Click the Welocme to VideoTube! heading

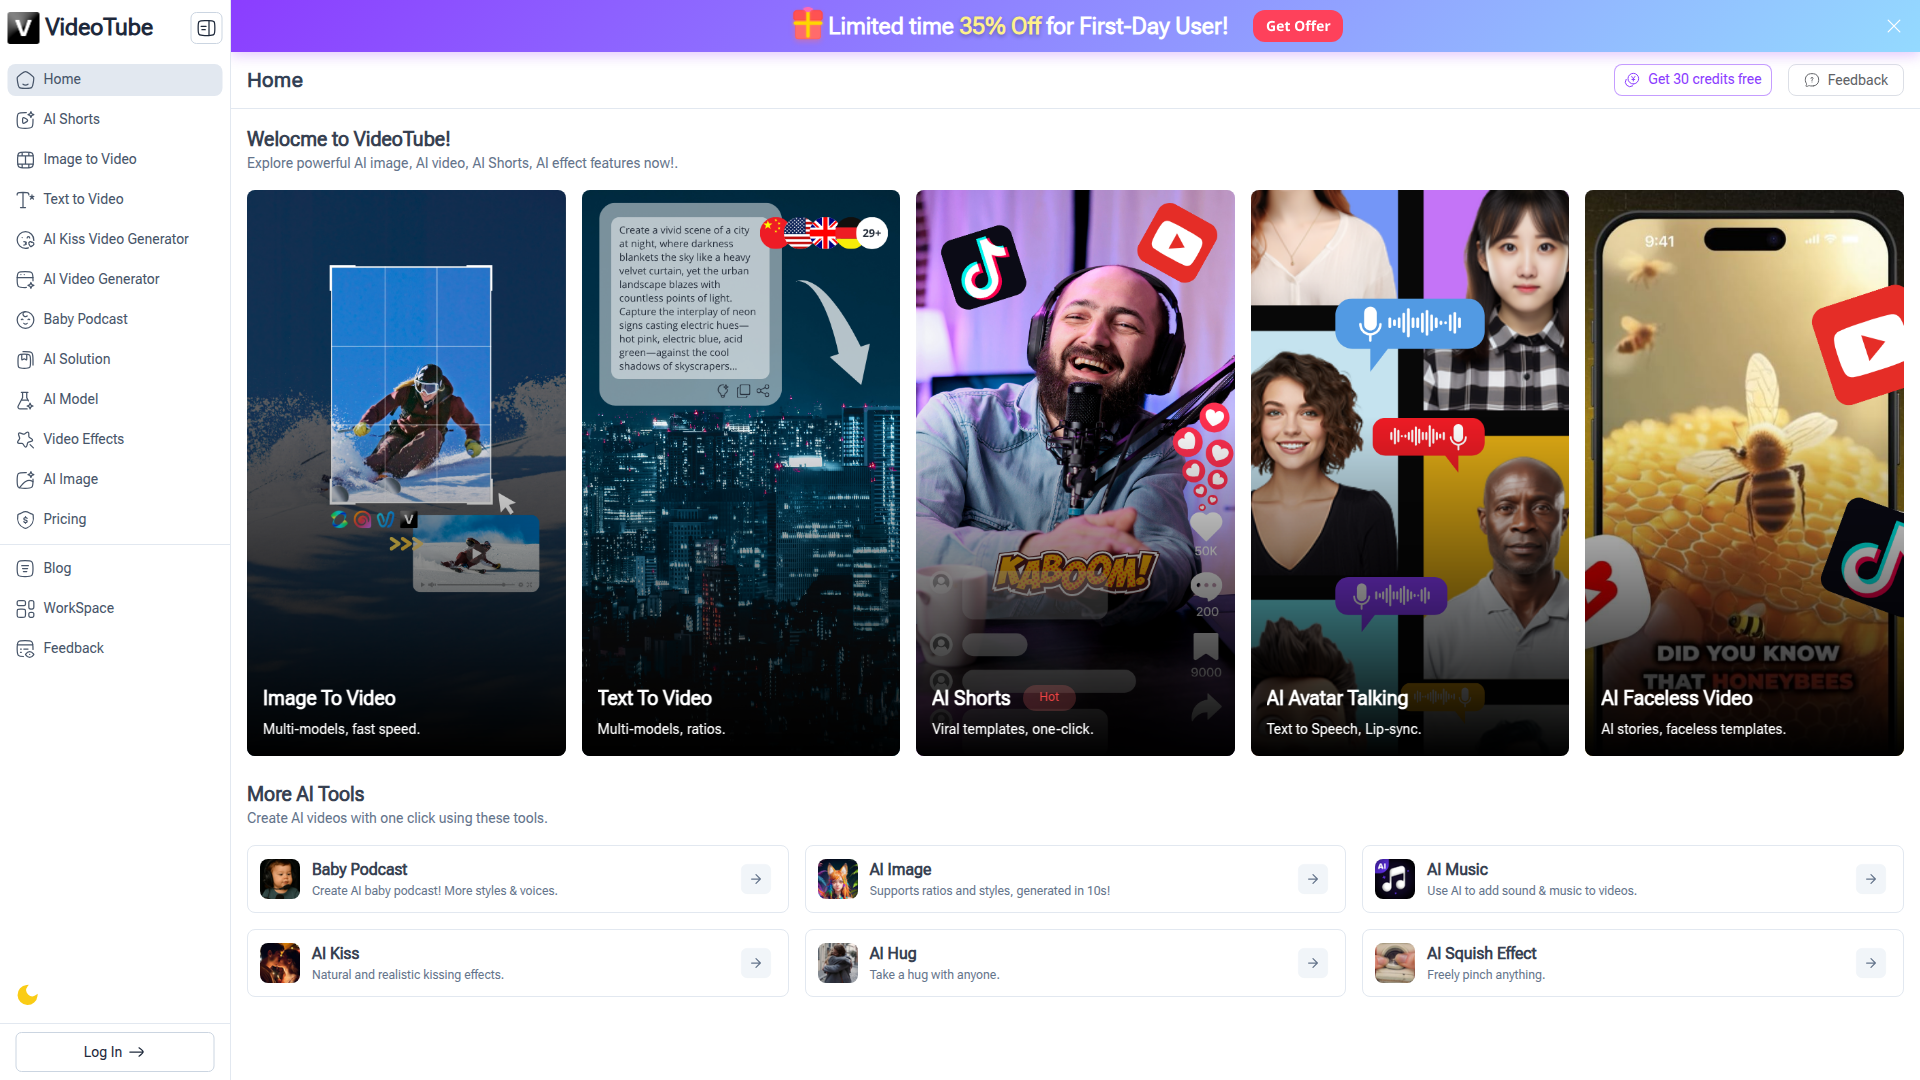coord(348,139)
